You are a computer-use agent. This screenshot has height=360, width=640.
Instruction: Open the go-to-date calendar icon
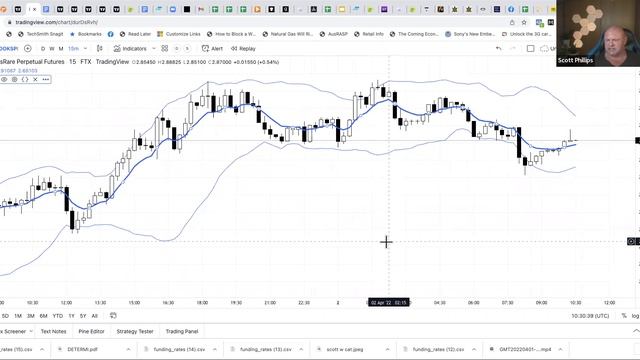click(113, 316)
